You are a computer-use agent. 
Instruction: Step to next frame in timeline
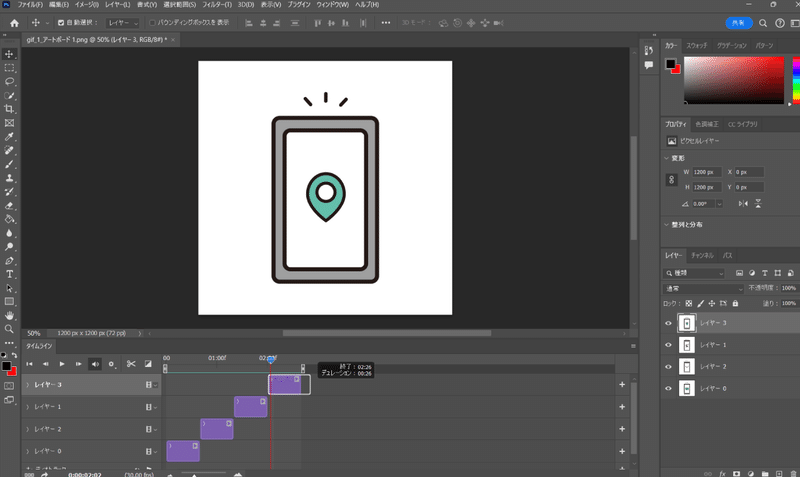[78, 364]
